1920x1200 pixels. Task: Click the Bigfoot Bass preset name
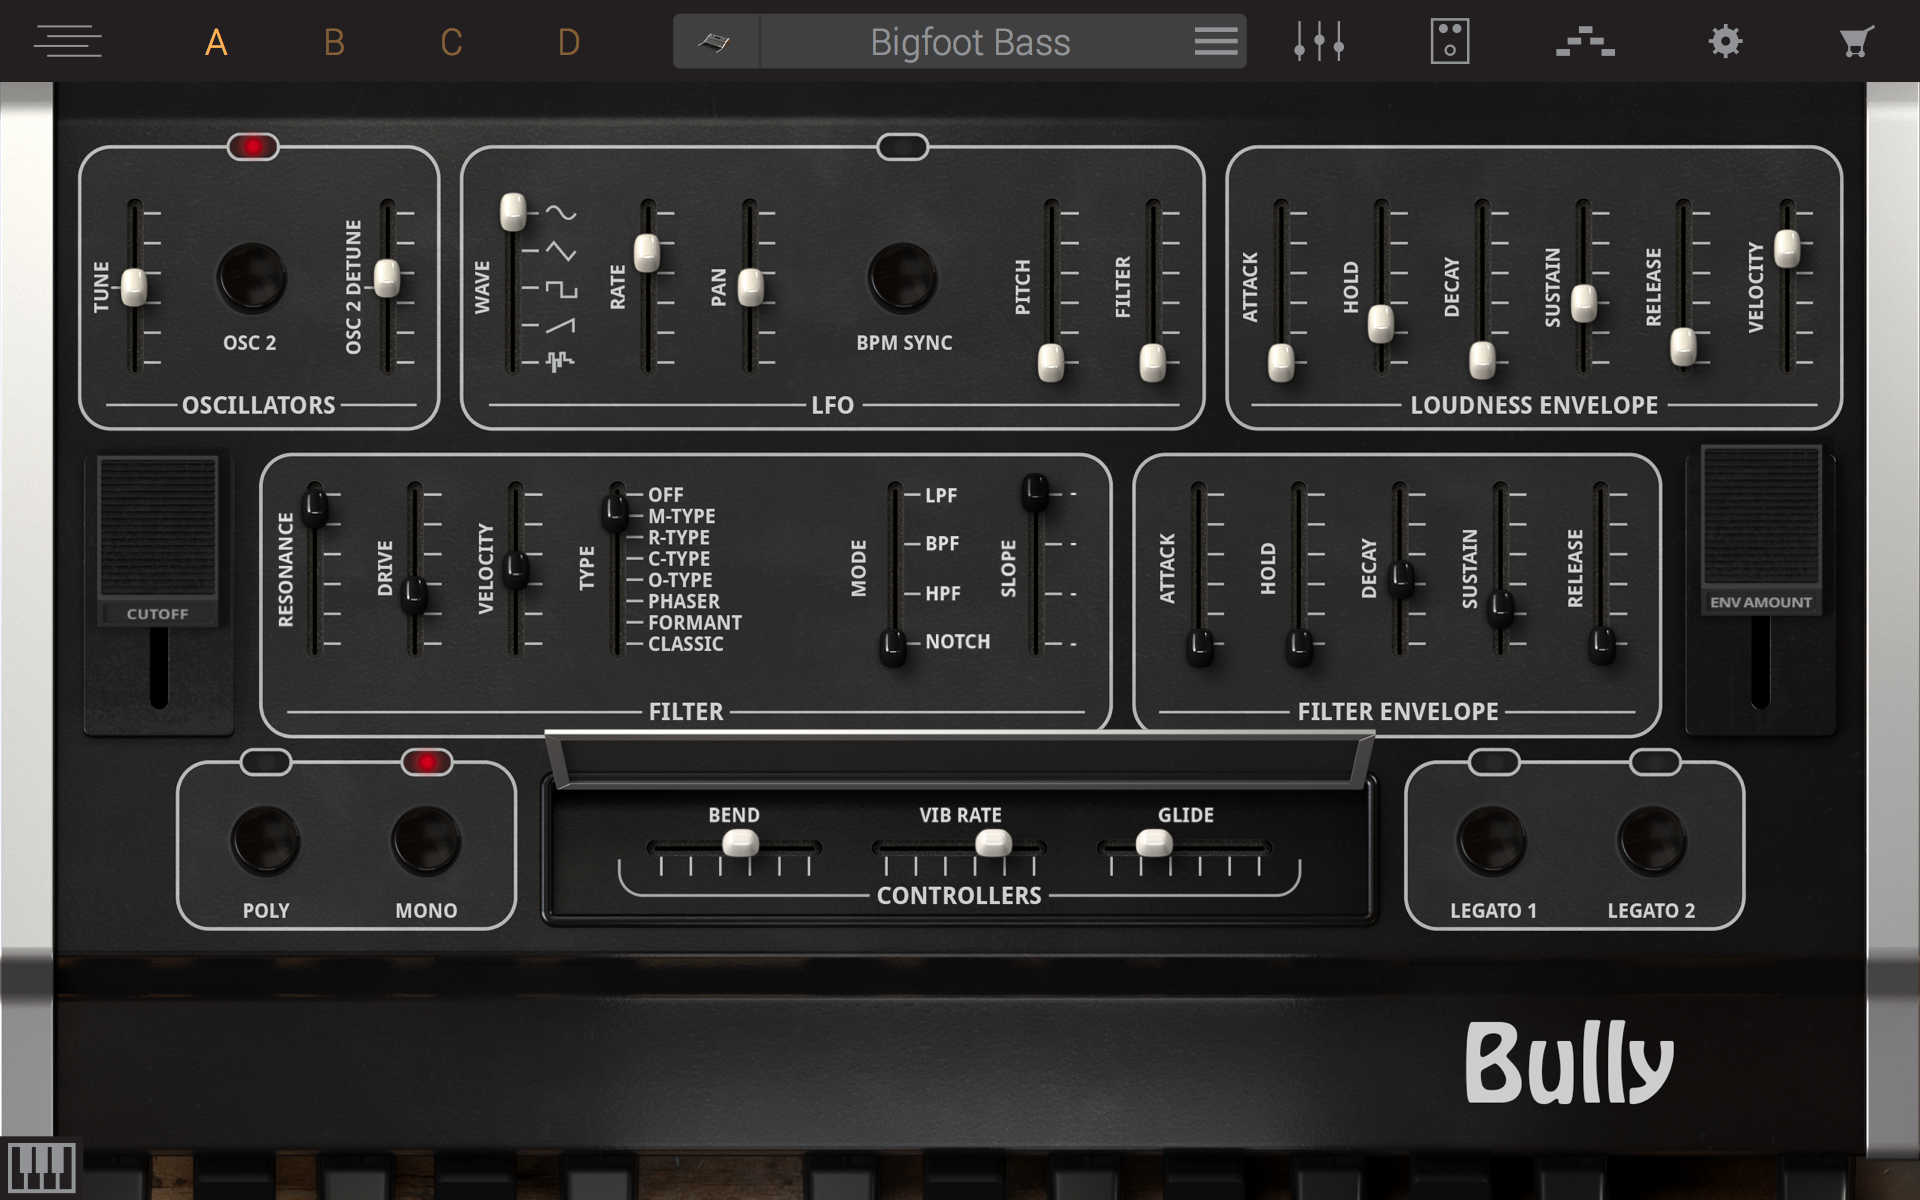969,42
